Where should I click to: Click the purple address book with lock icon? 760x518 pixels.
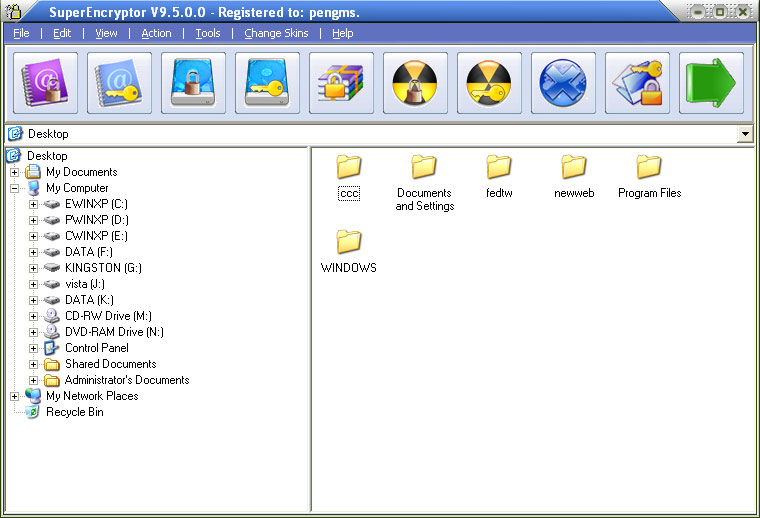tap(45, 83)
